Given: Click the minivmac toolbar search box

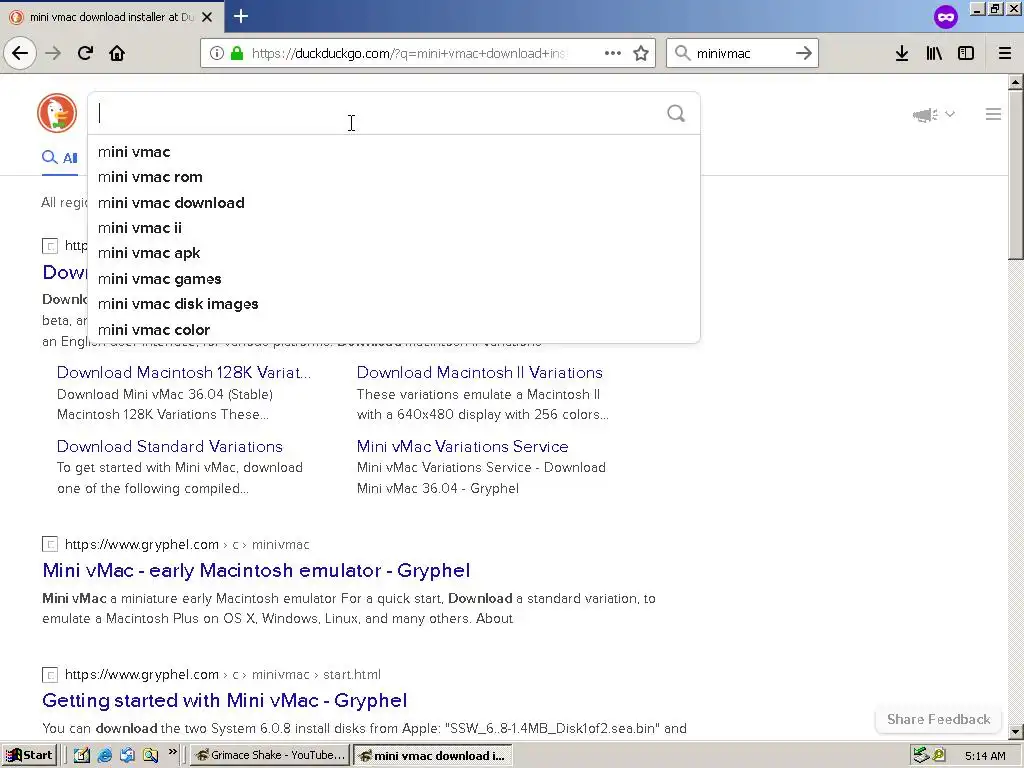Looking at the screenshot, I should pyautogui.click(x=742, y=53).
